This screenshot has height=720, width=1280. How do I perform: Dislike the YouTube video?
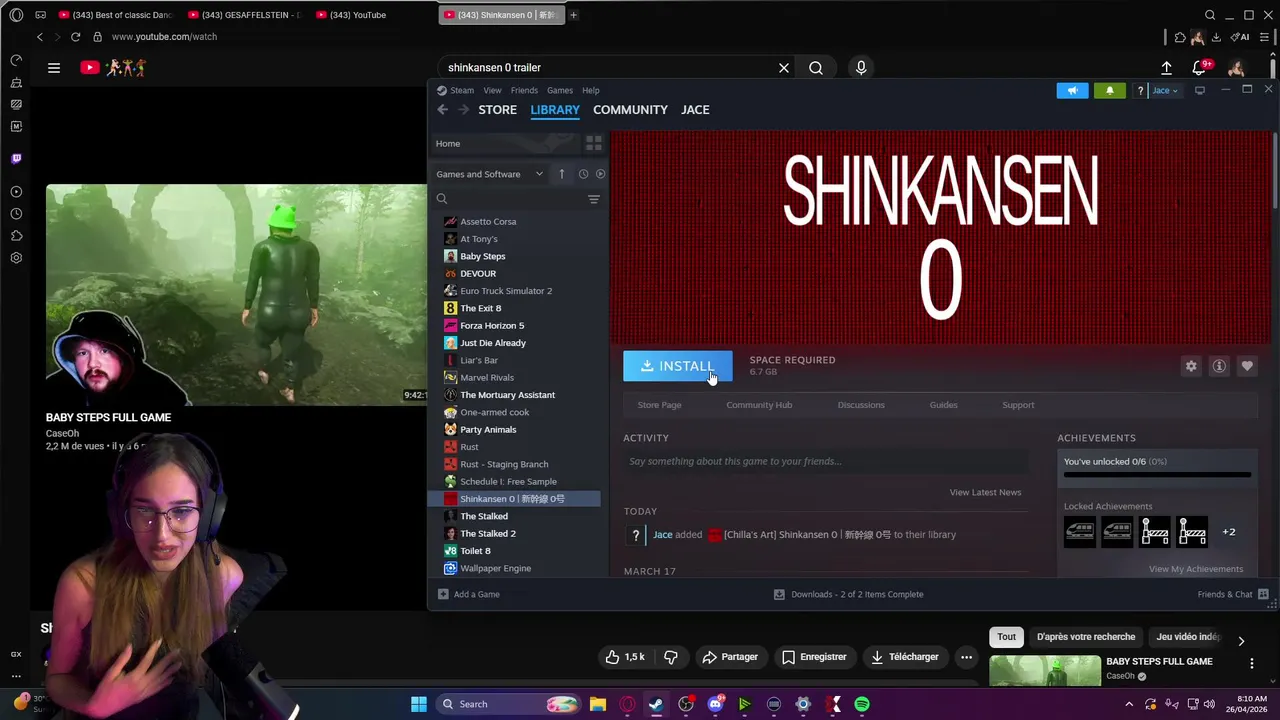pyautogui.click(x=671, y=657)
